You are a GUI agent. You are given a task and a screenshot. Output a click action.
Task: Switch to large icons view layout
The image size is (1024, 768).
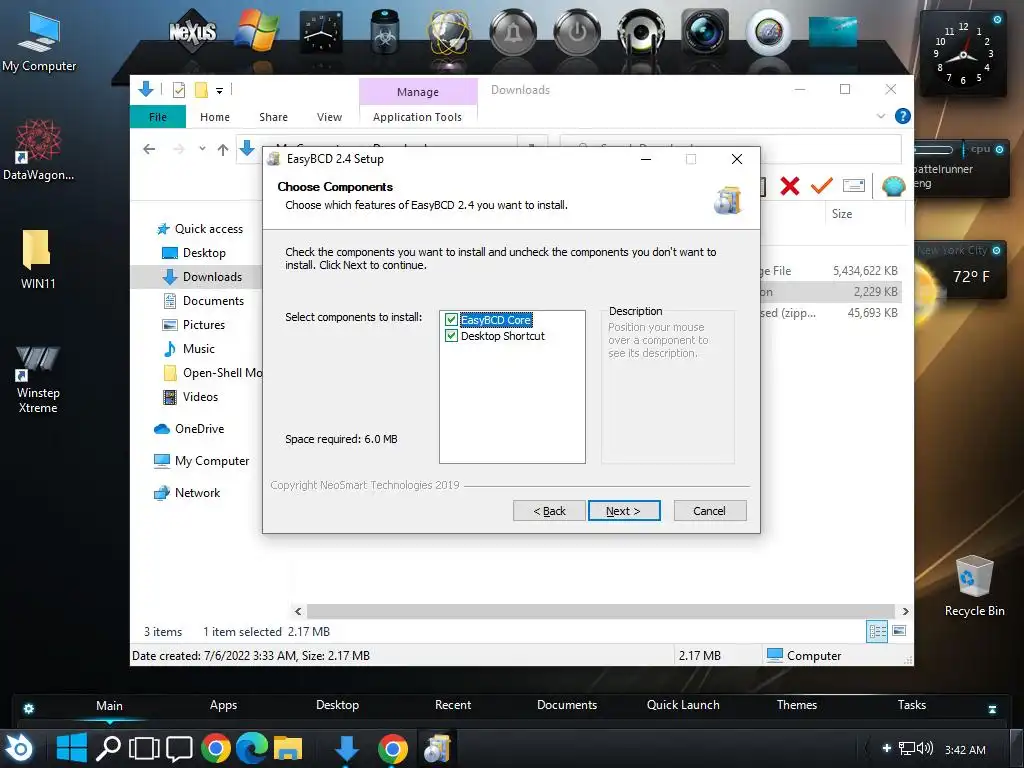click(x=899, y=631)
